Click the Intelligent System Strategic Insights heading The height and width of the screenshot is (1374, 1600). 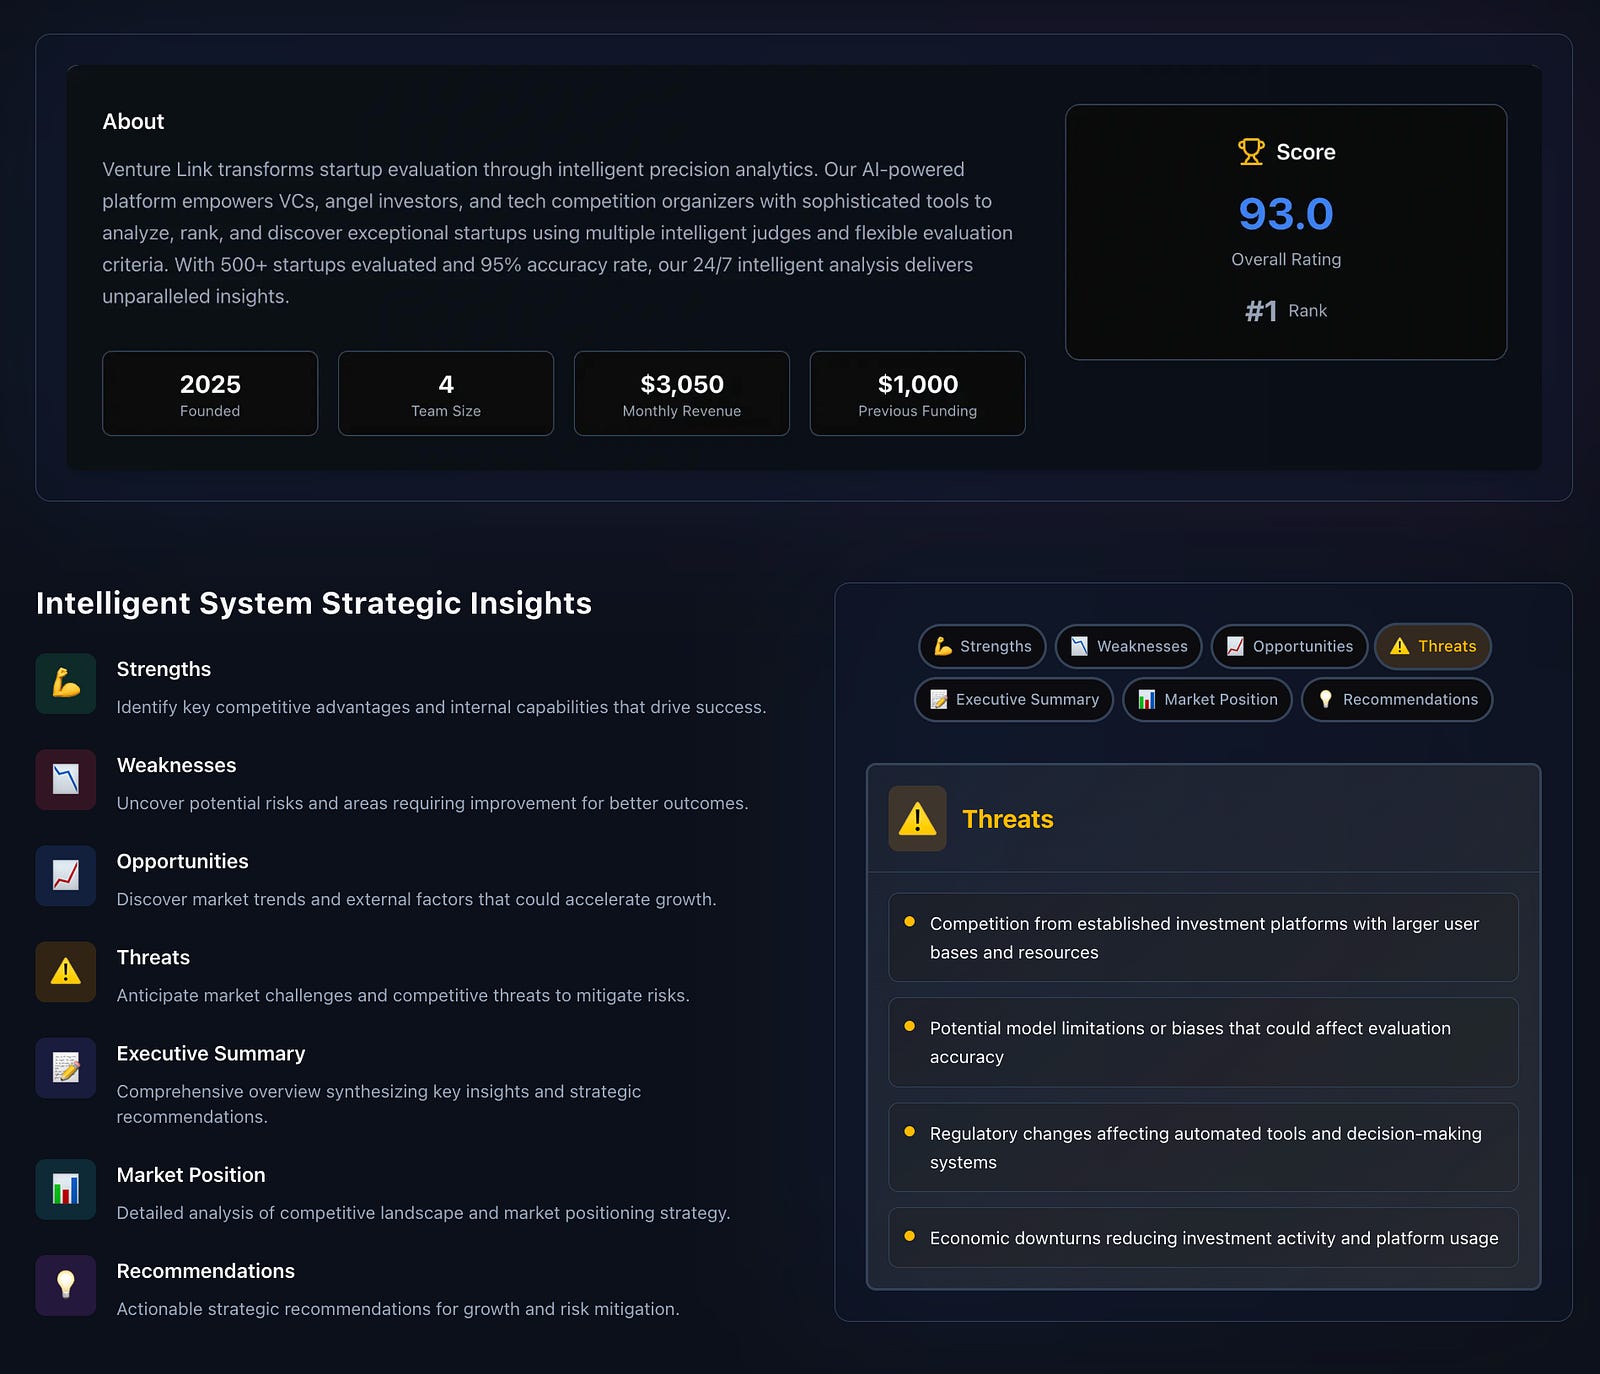click(x=314, y=603)
